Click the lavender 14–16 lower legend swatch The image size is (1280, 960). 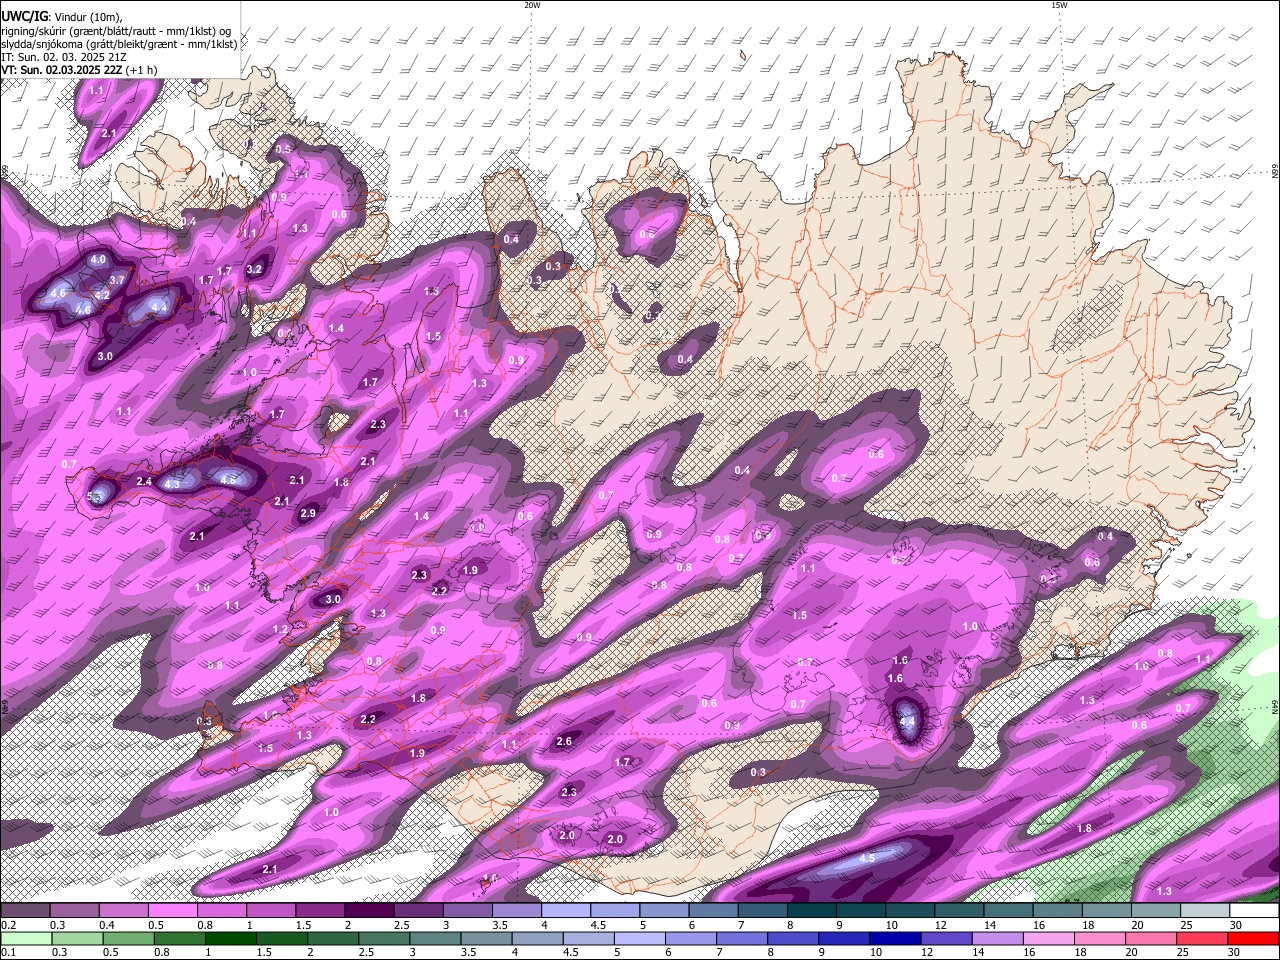pyautogui.click(x=998, y=939)
